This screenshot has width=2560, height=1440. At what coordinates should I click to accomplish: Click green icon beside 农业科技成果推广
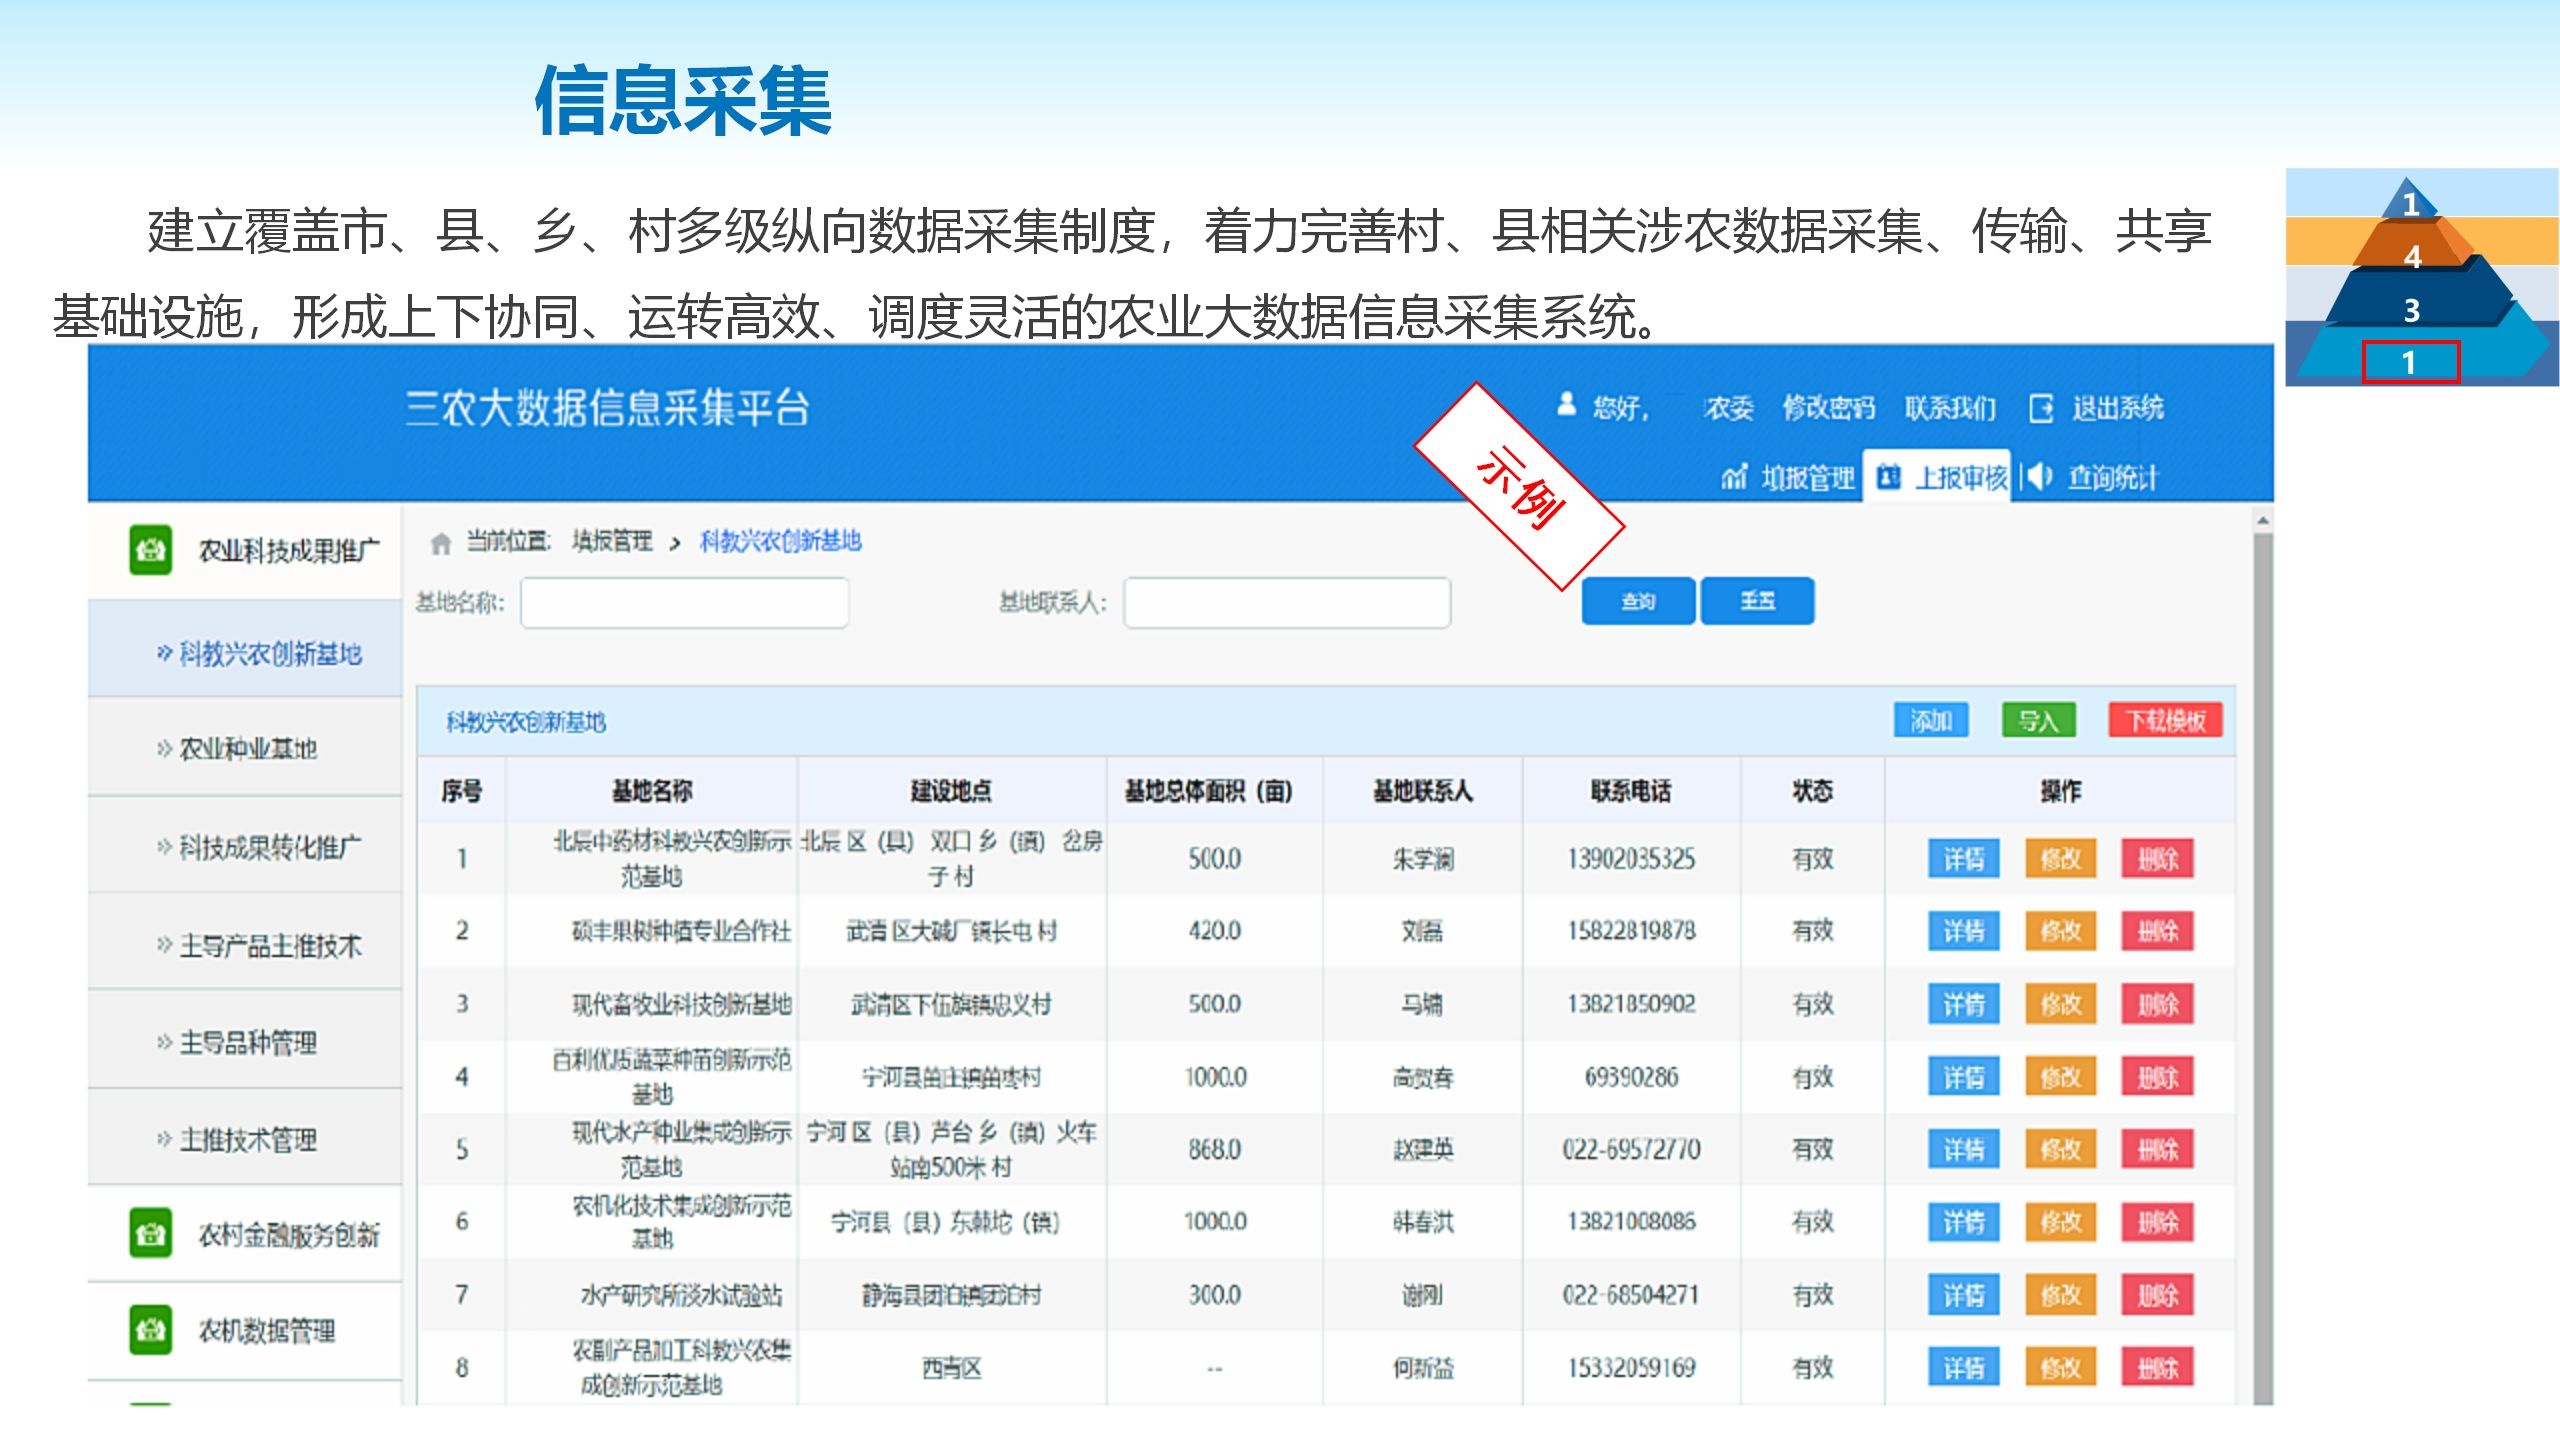pos(151,549)
